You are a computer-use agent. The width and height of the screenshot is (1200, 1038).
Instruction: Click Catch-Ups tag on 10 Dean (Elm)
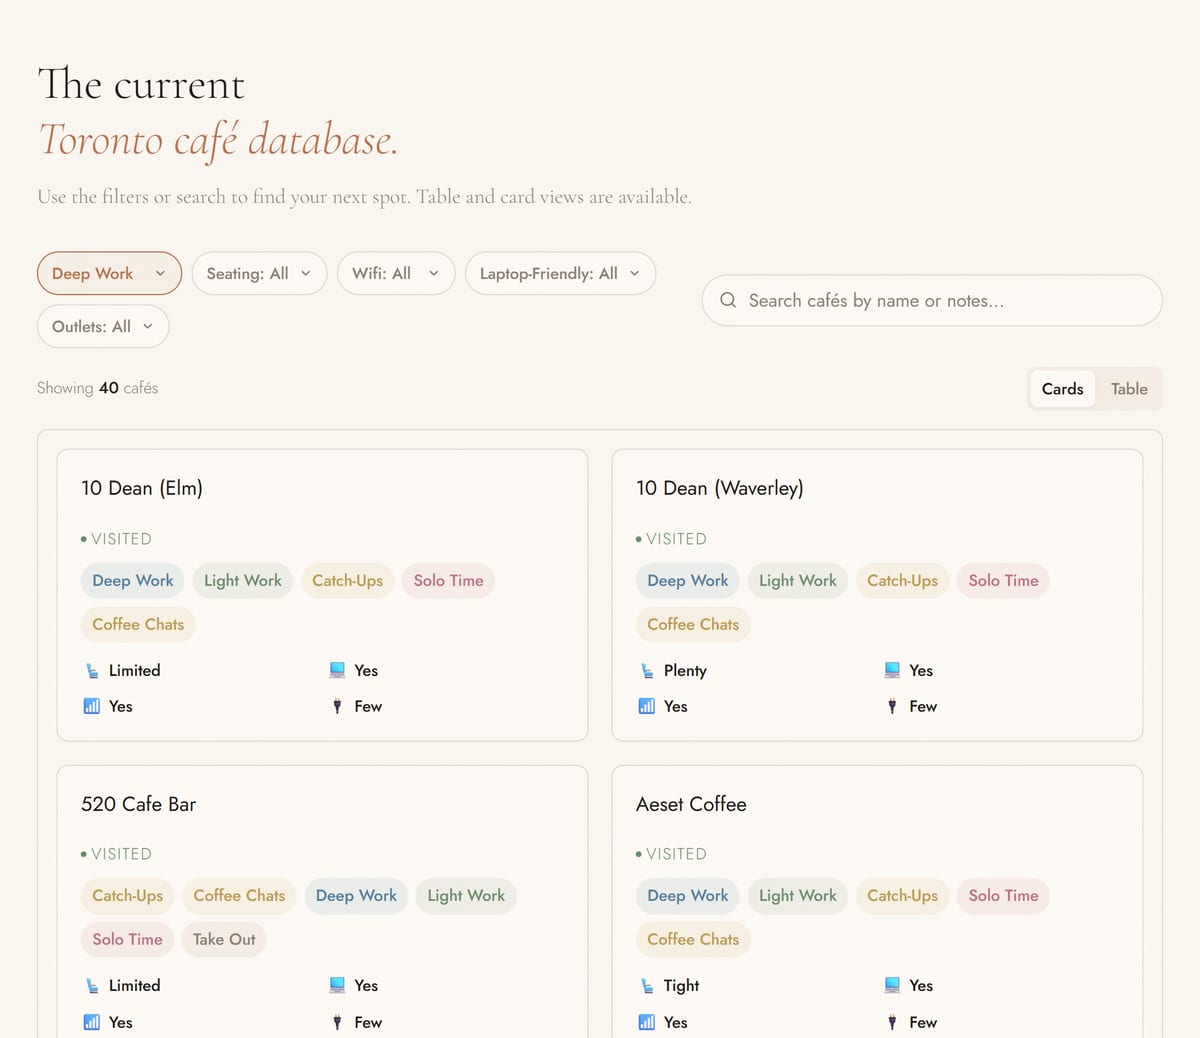(x=347, y=580)
